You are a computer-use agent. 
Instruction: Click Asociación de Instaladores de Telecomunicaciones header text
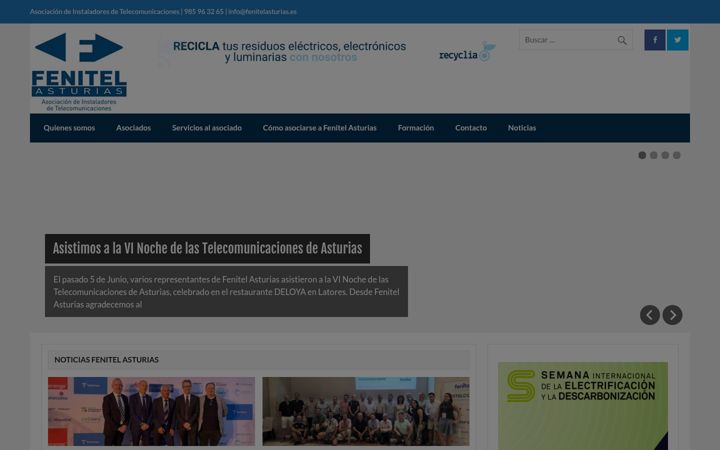[105, 11]
